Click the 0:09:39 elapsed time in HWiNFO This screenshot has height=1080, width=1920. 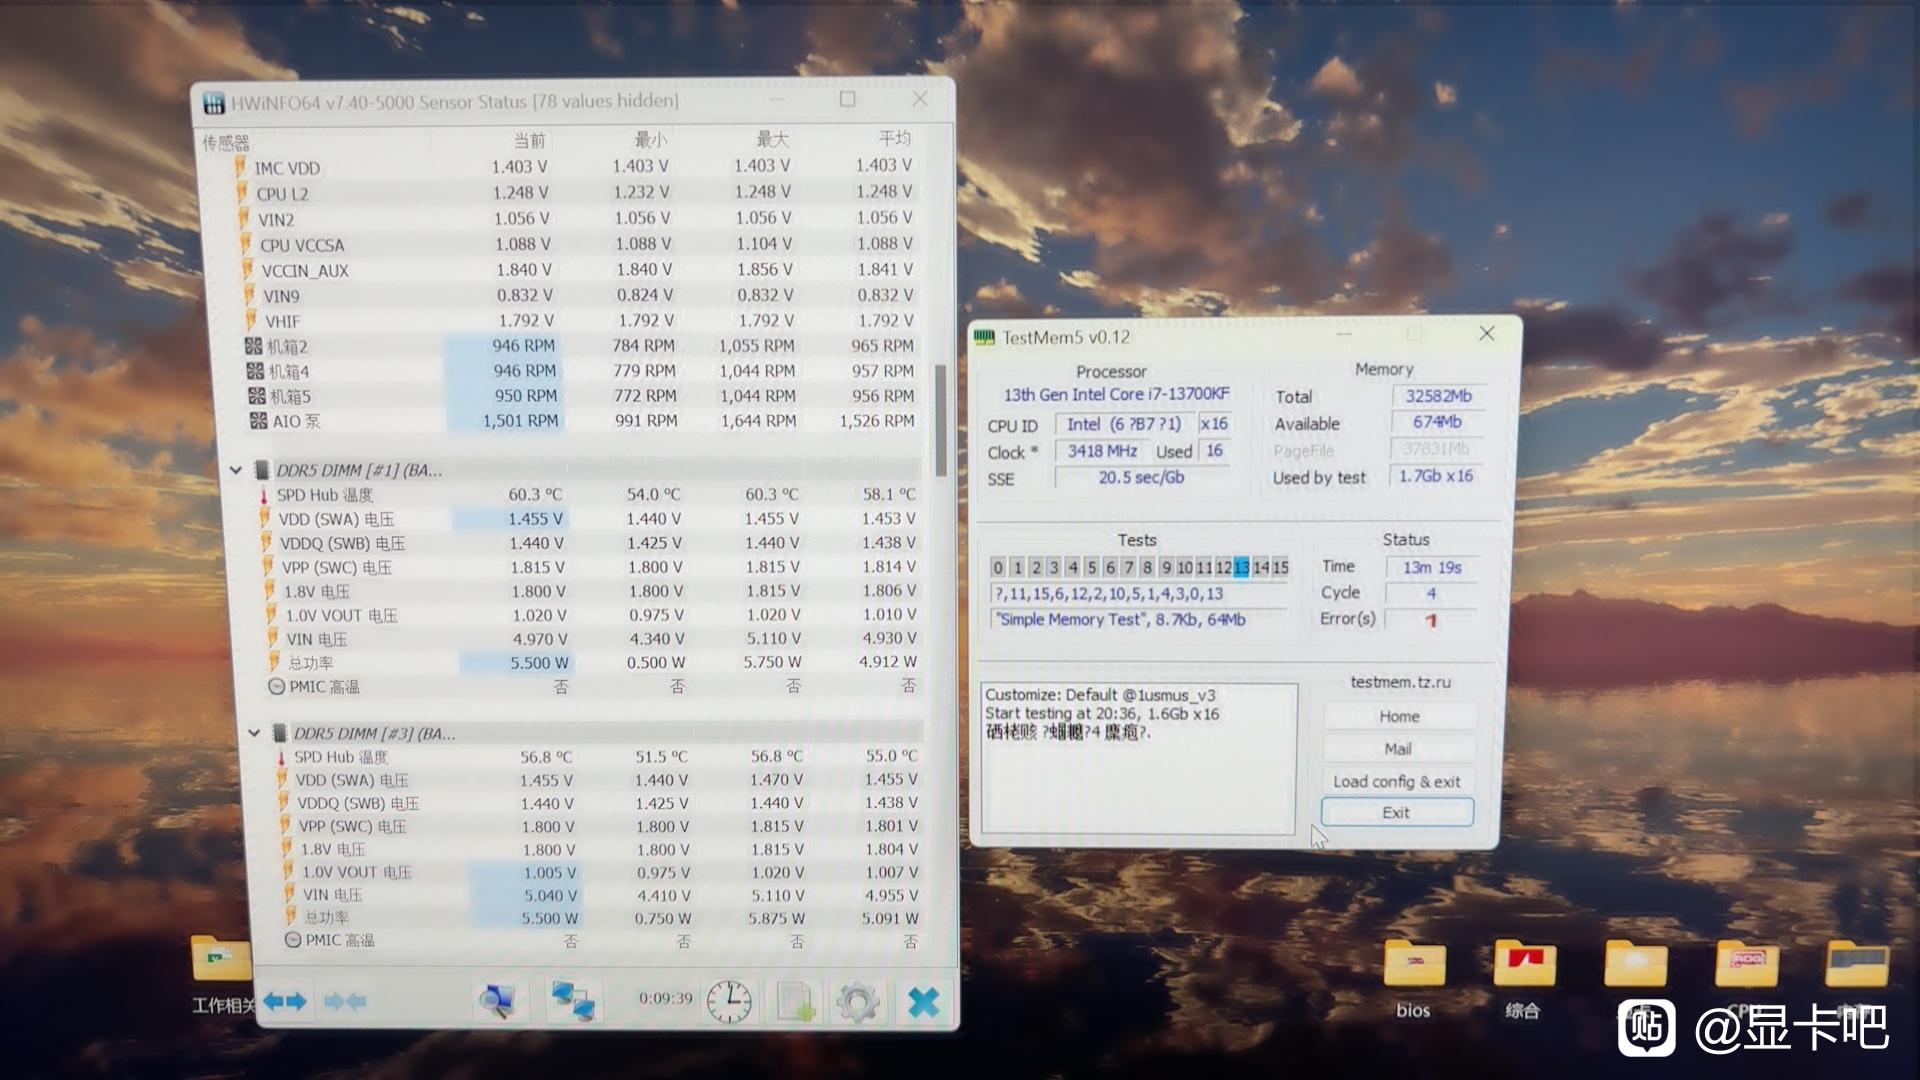pos(666,998)
